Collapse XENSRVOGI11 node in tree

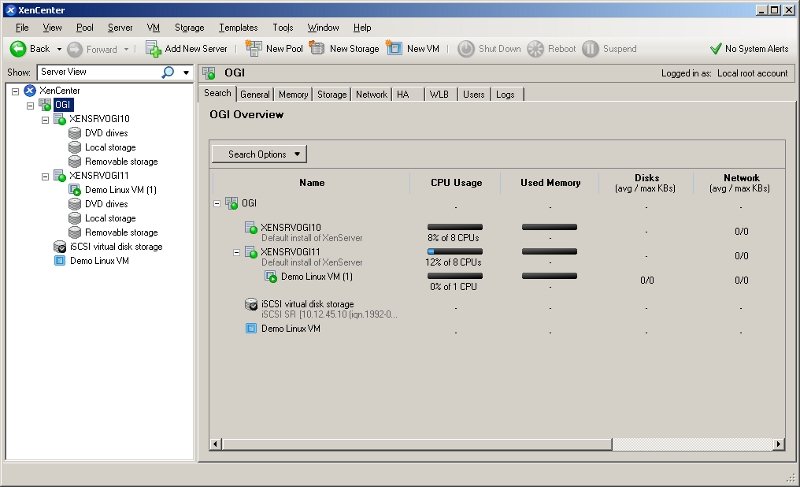pos(45,176)
